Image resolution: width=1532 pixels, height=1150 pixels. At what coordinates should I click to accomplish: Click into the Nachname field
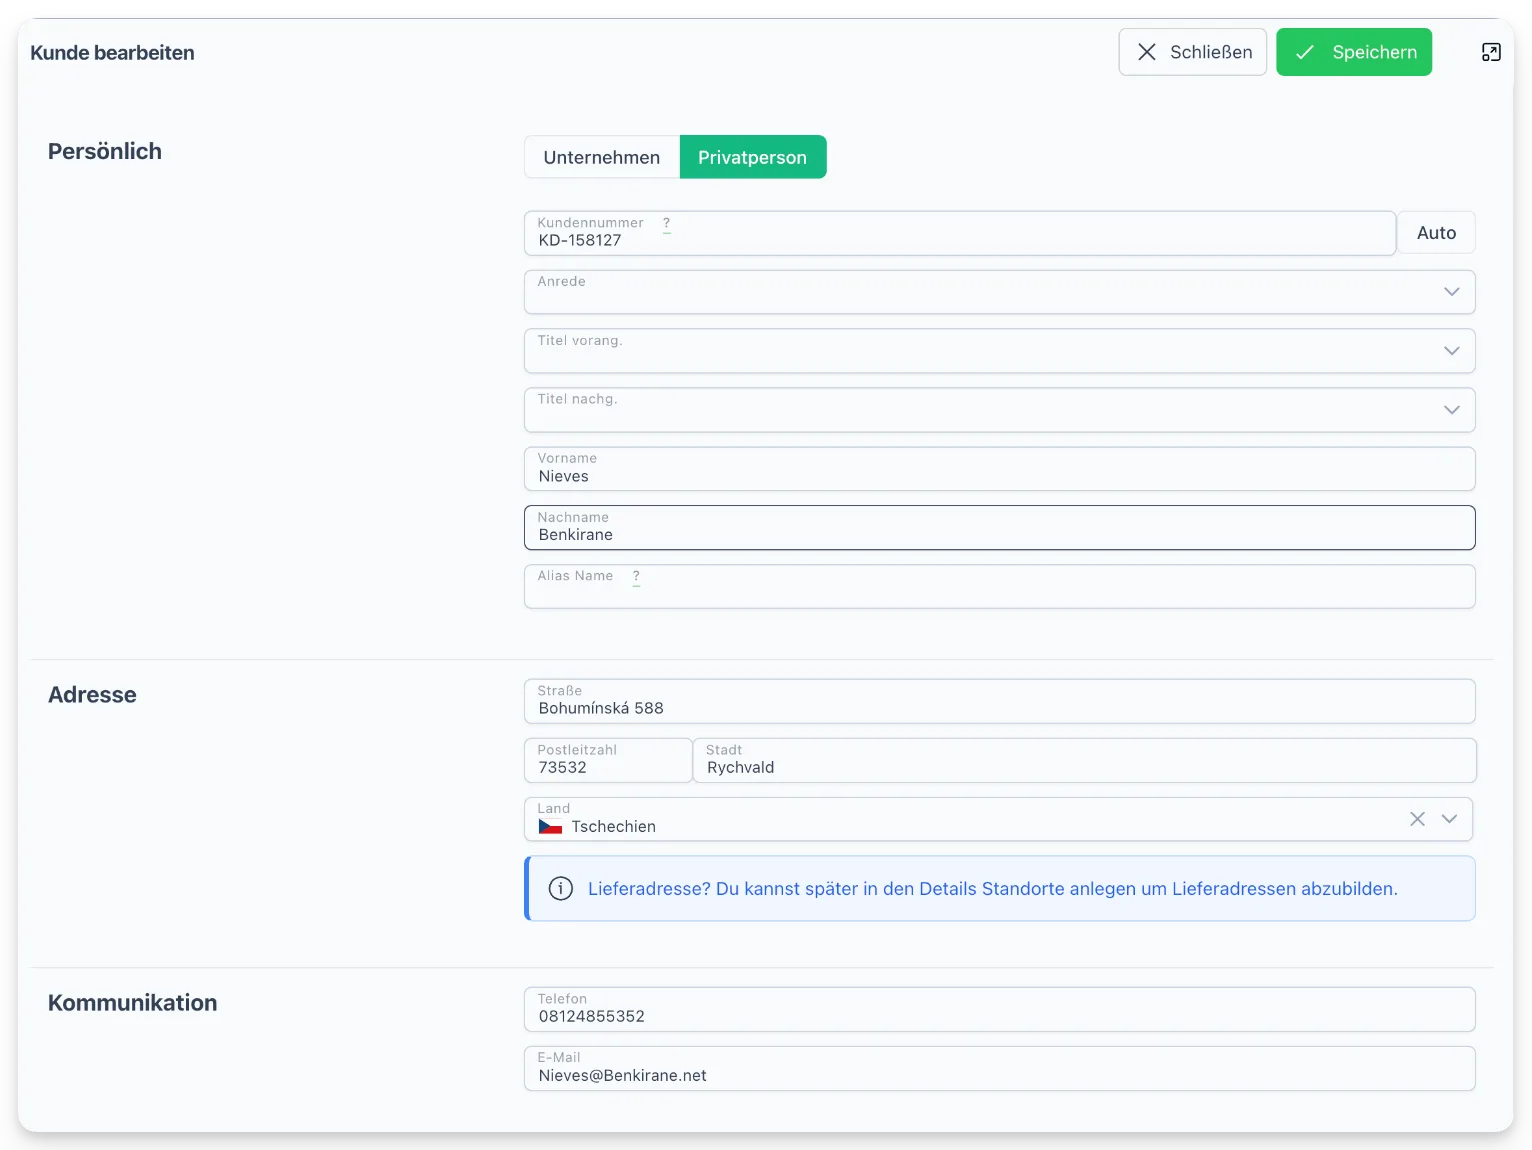tap(1000, 528)
